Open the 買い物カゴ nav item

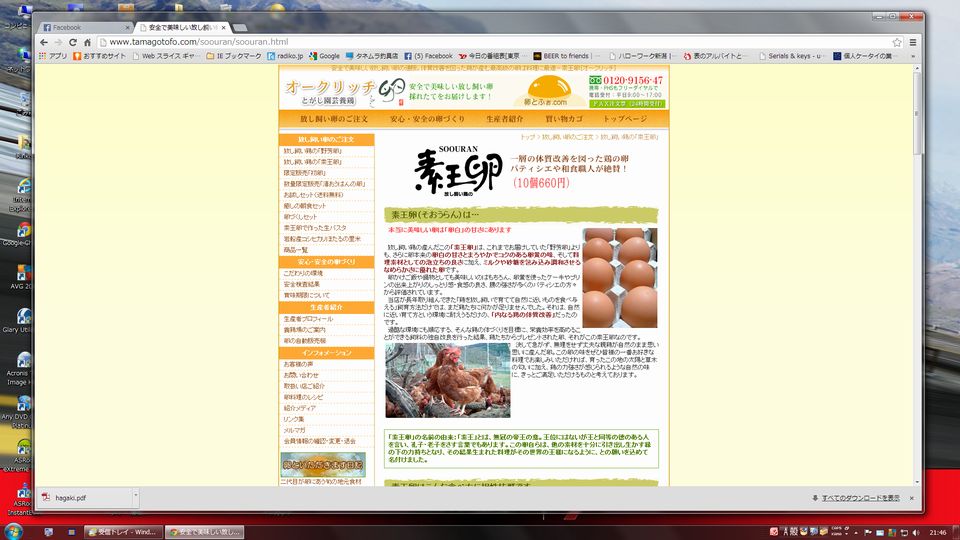click(x=564, y=119)
